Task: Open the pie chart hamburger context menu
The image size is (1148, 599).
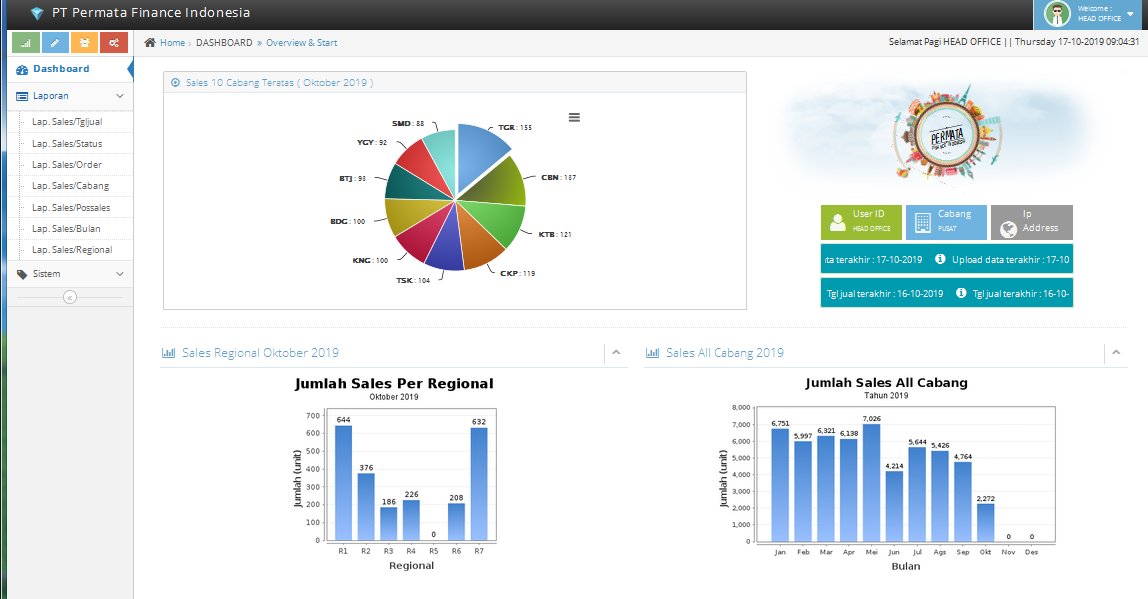Action: pos(574,117)
